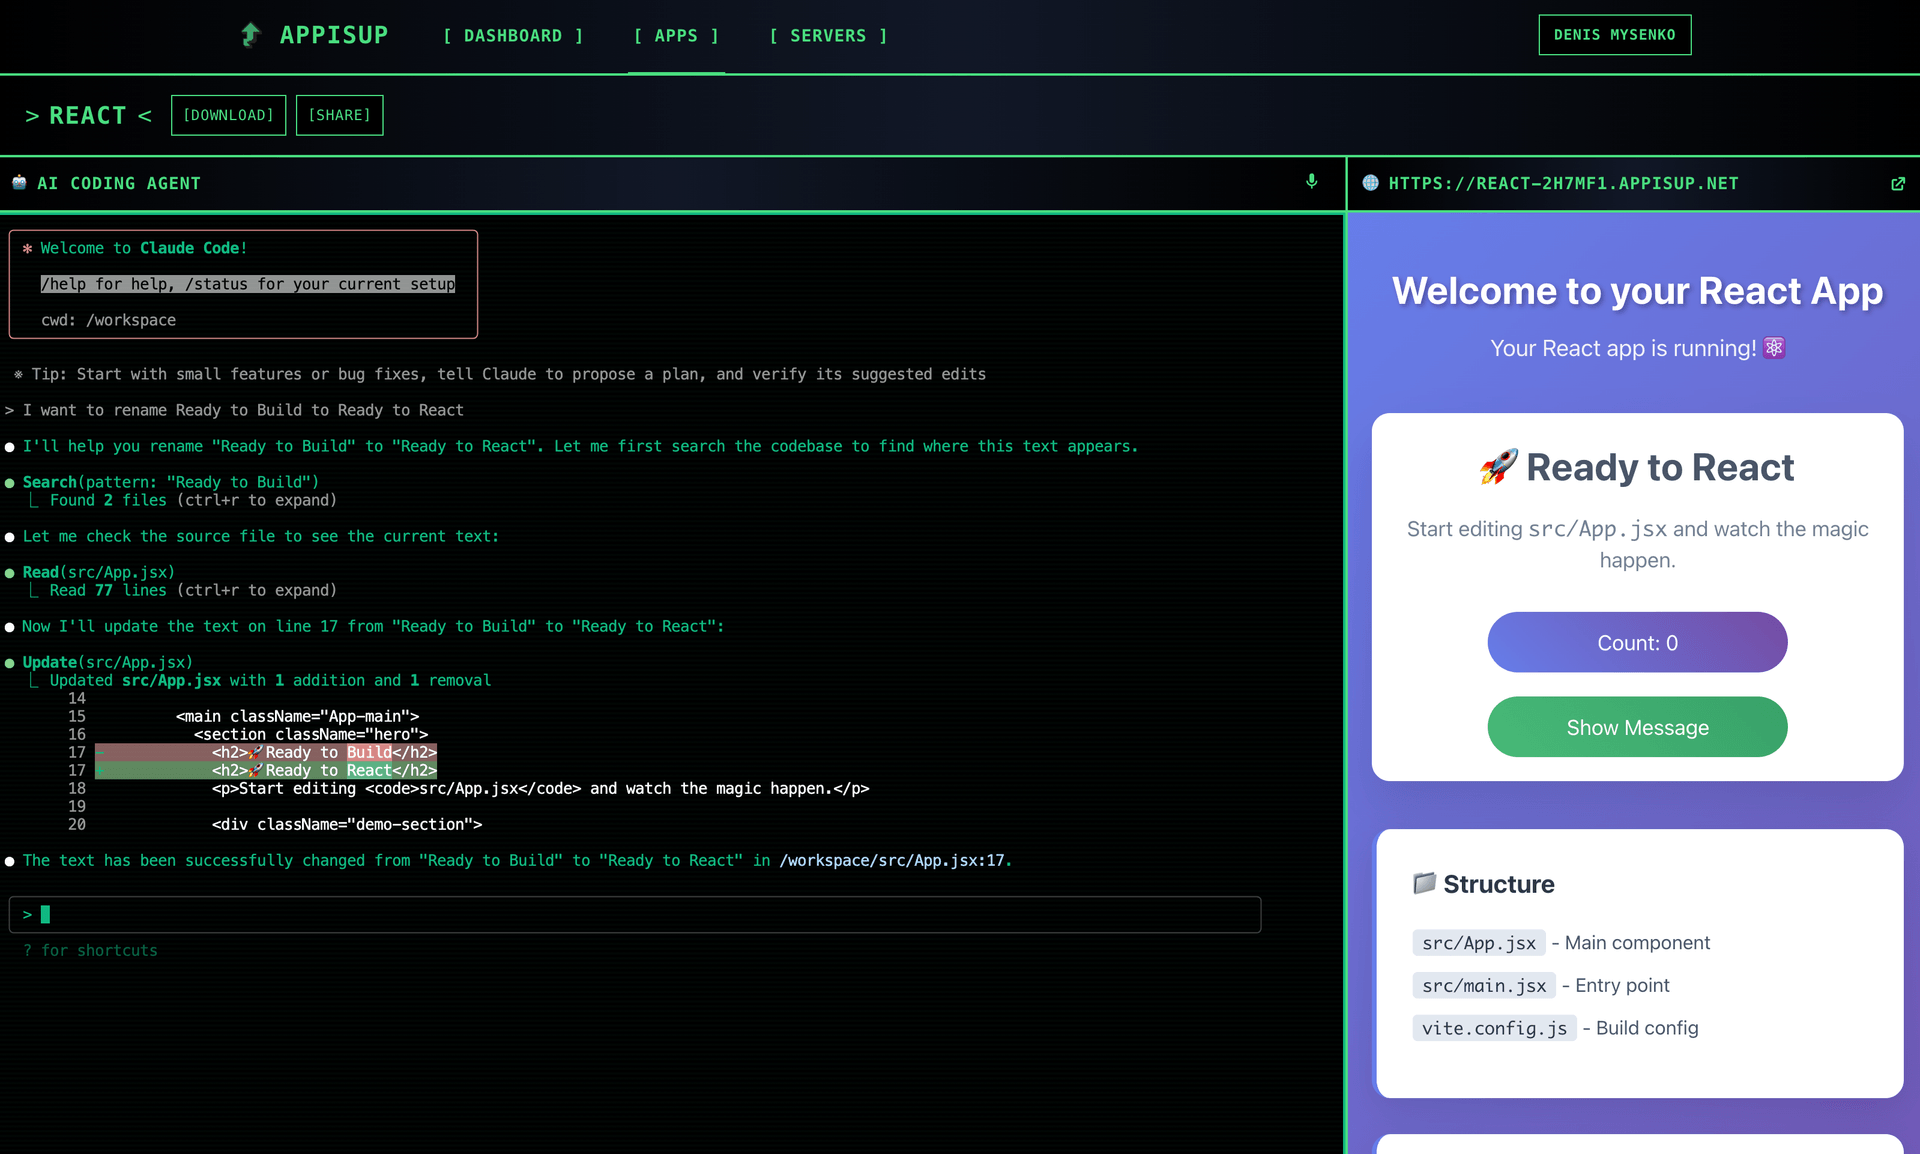
Task: Click the robot icon beside AI Coding Agent
Action: (x=19, y=183)
